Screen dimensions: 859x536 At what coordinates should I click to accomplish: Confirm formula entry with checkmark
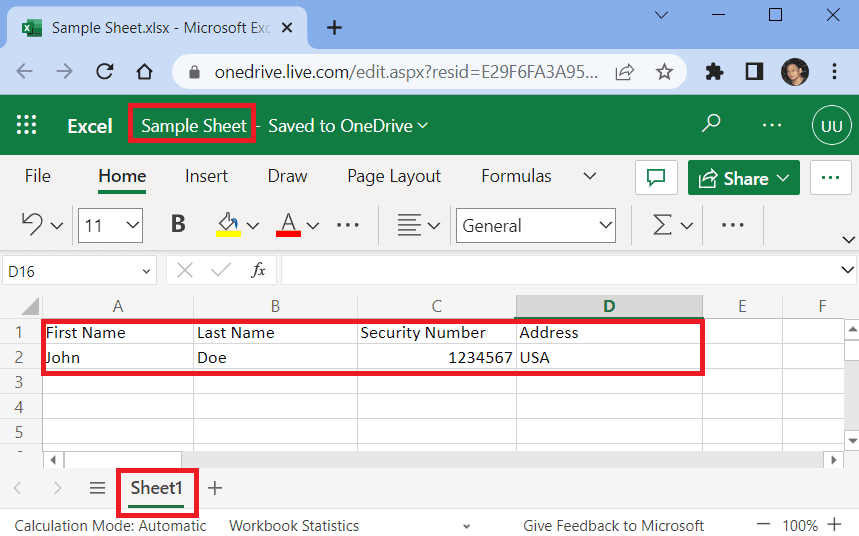pyautogui.click(x=221, y=270)
